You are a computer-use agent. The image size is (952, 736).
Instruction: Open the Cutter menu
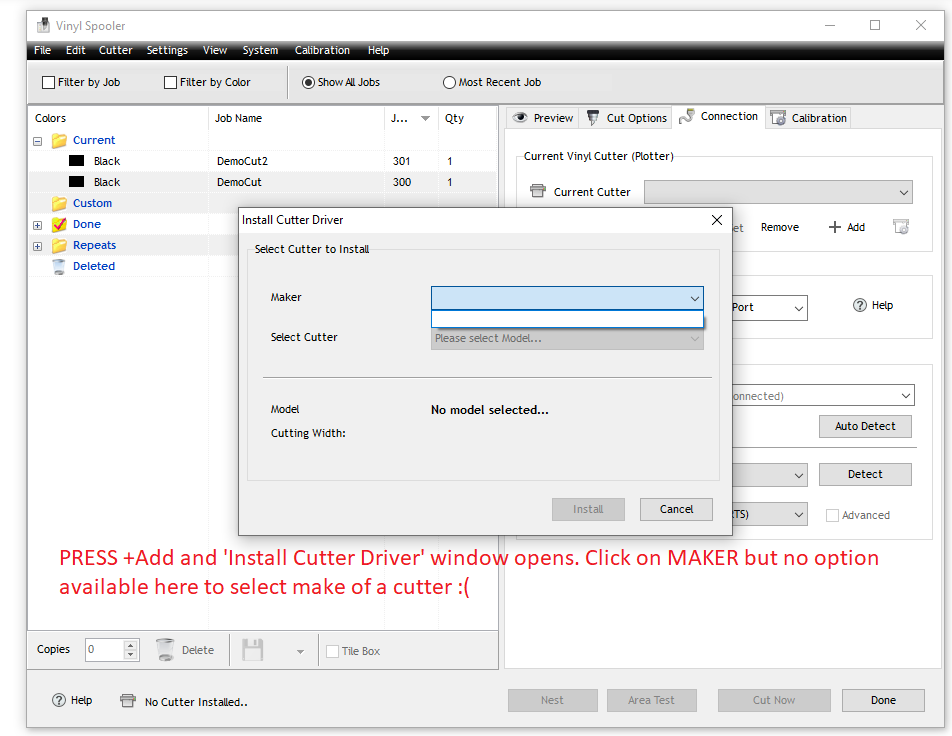115,50
